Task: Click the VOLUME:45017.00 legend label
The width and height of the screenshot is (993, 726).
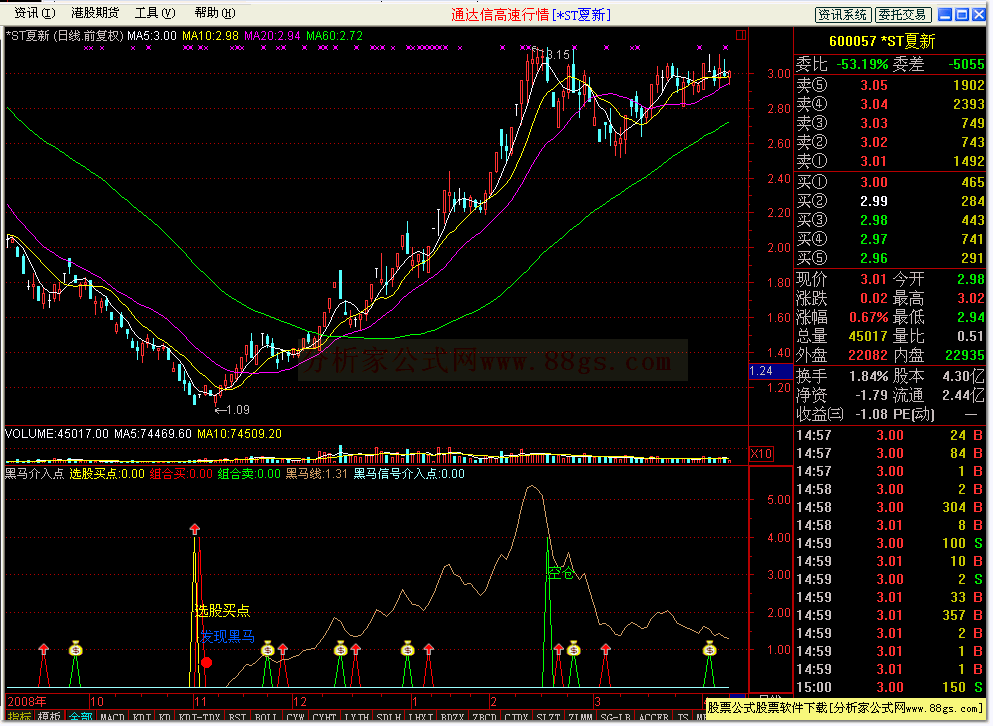Action: [x=57, y=434]
